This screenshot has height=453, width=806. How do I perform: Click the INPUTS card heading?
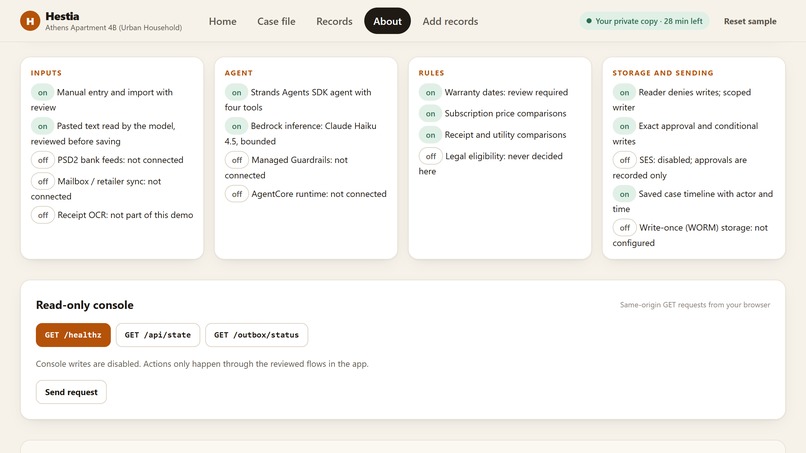[46, 73]
